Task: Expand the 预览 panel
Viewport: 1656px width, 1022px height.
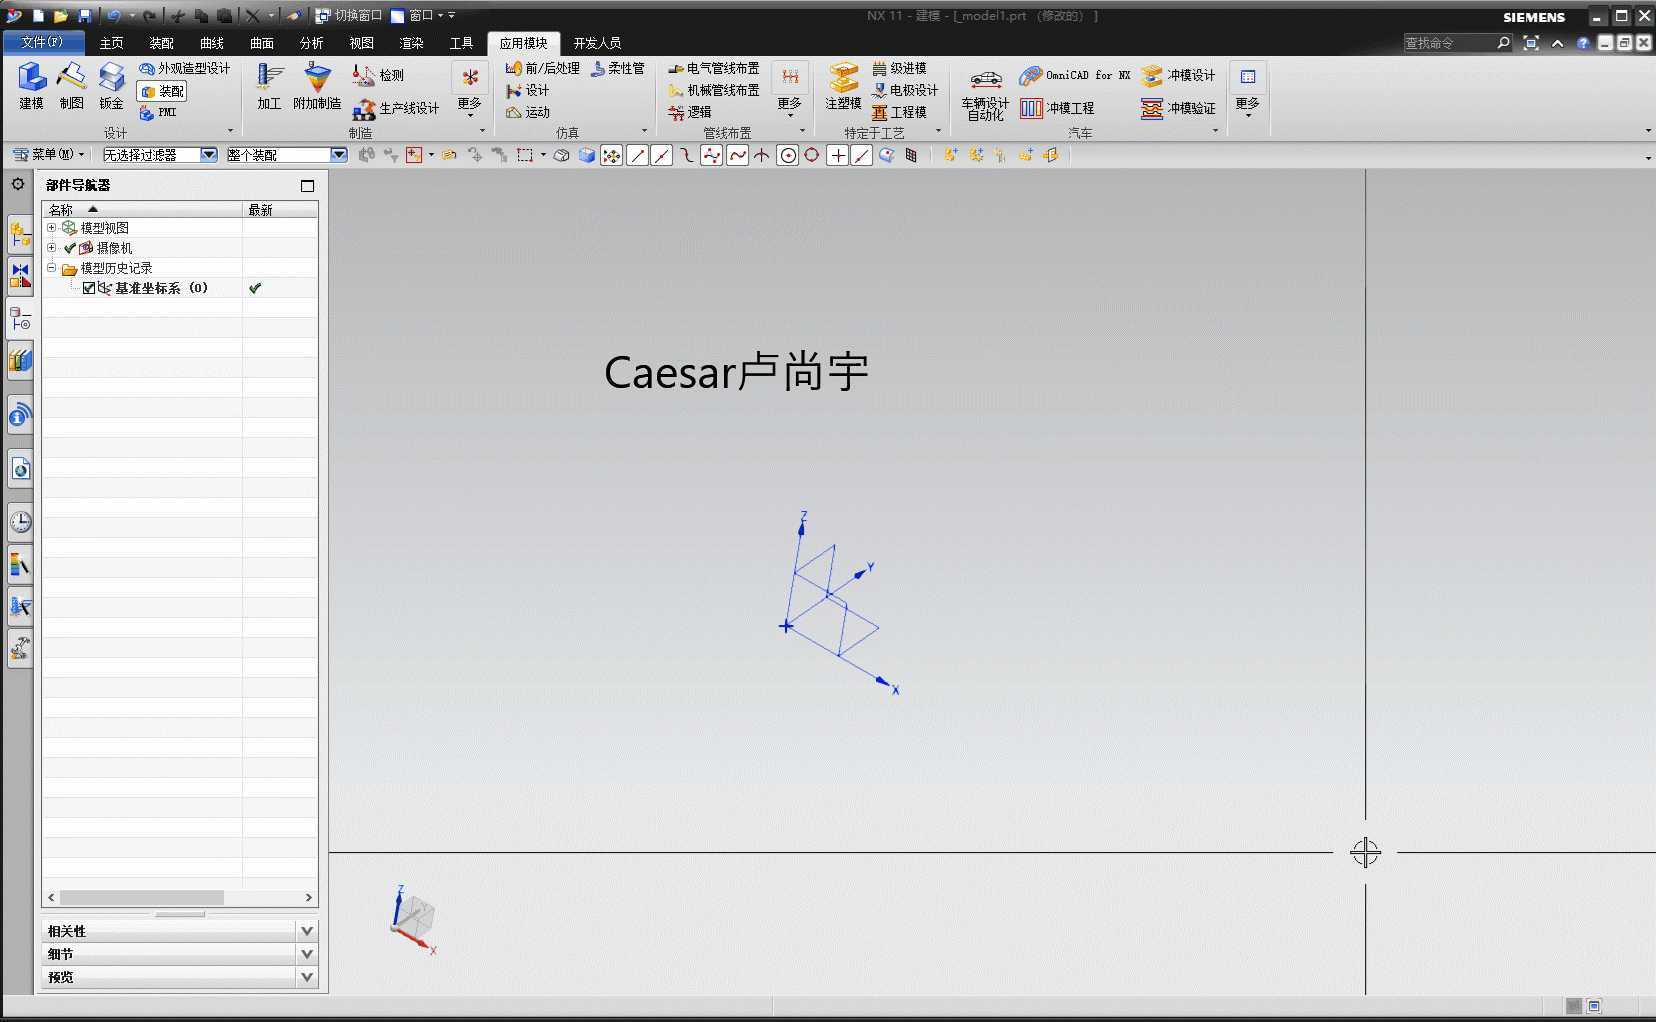Action: pyautogui.click(x=180, y=977)
